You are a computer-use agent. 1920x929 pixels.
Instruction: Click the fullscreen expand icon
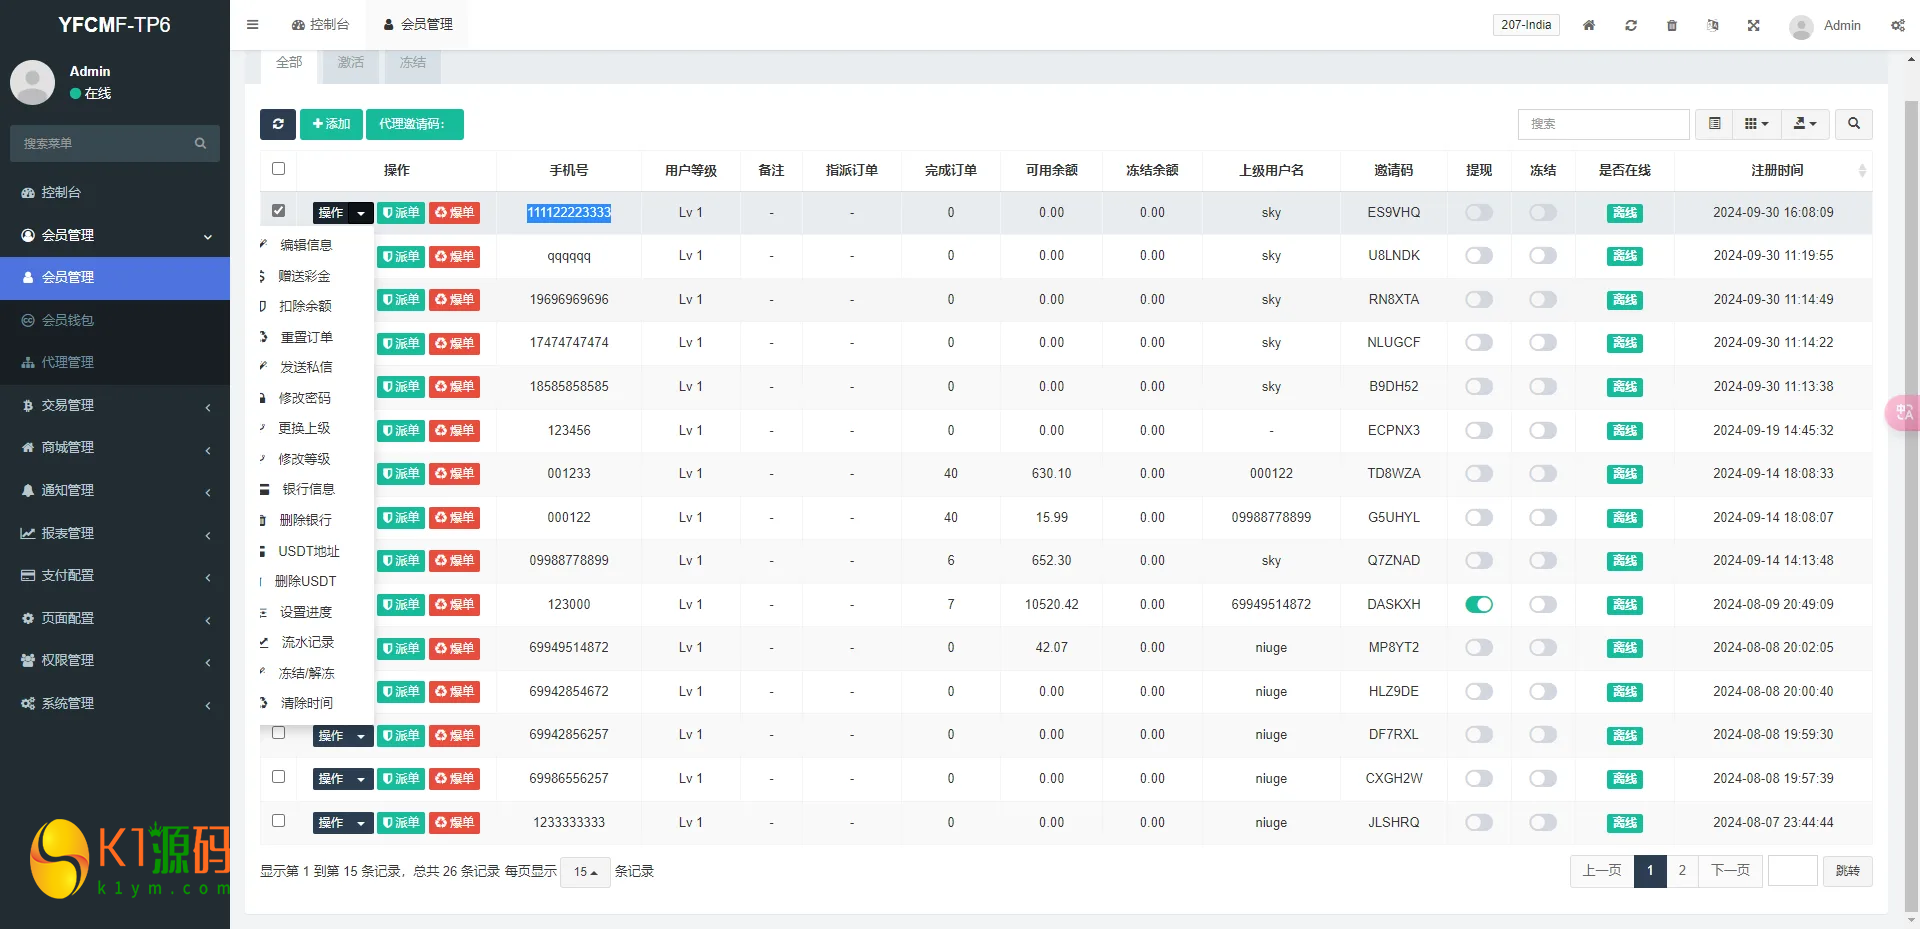point(1753,25)
